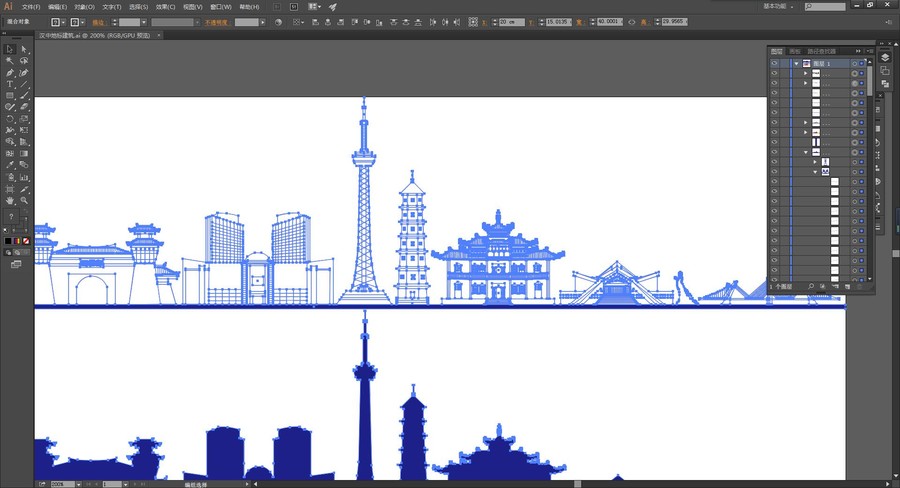Viewport: 900px width, 488px height.
Task: Select the Blend tool
Action: click(24, 165)
